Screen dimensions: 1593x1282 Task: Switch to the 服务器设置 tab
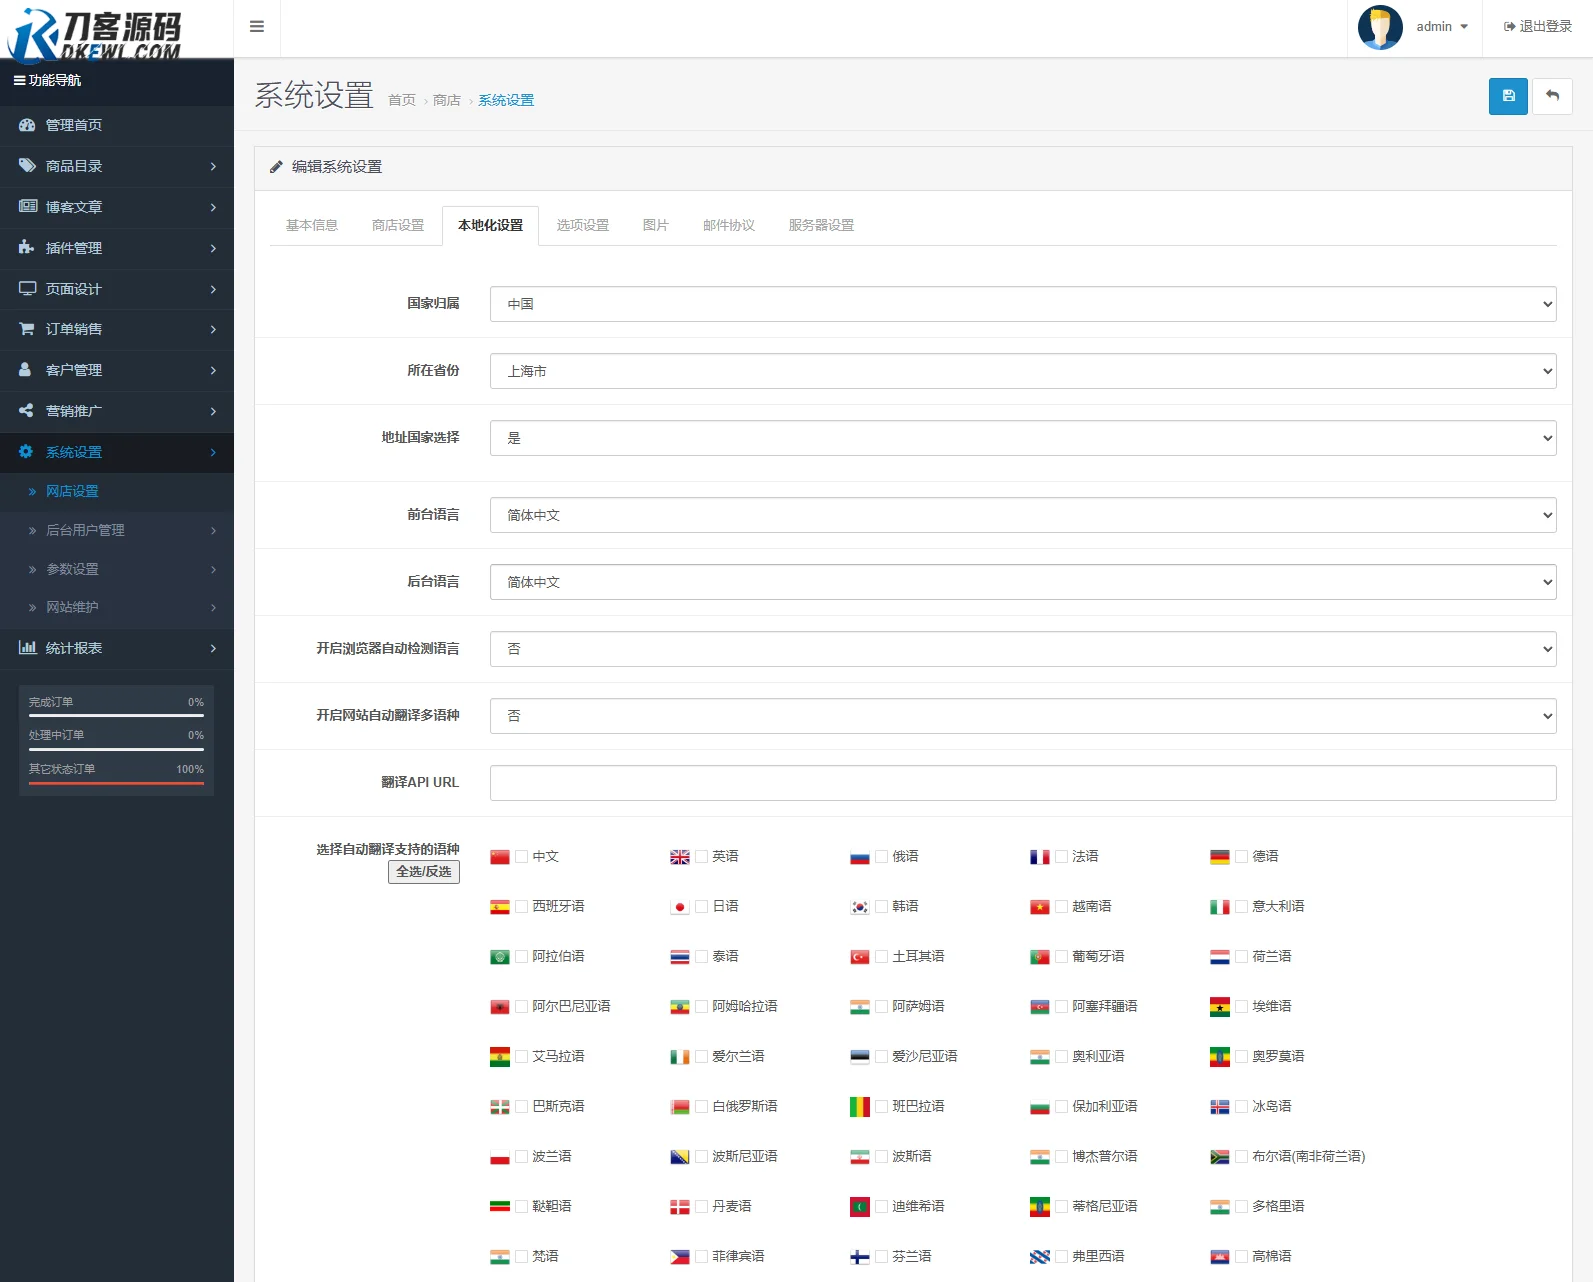(821, 225)
